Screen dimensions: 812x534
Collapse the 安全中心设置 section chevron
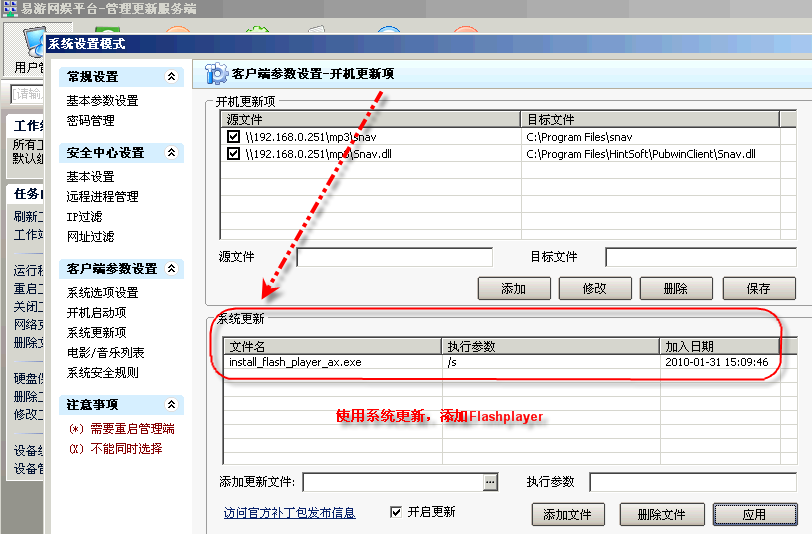tap(171, 152)
